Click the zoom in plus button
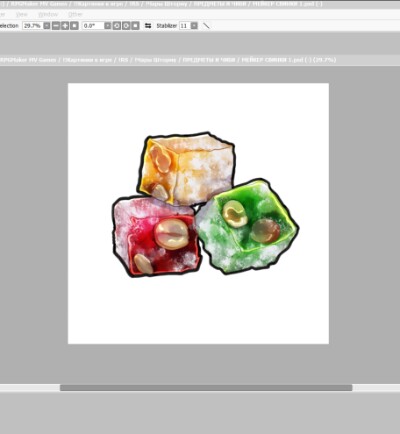 point(65,26)
